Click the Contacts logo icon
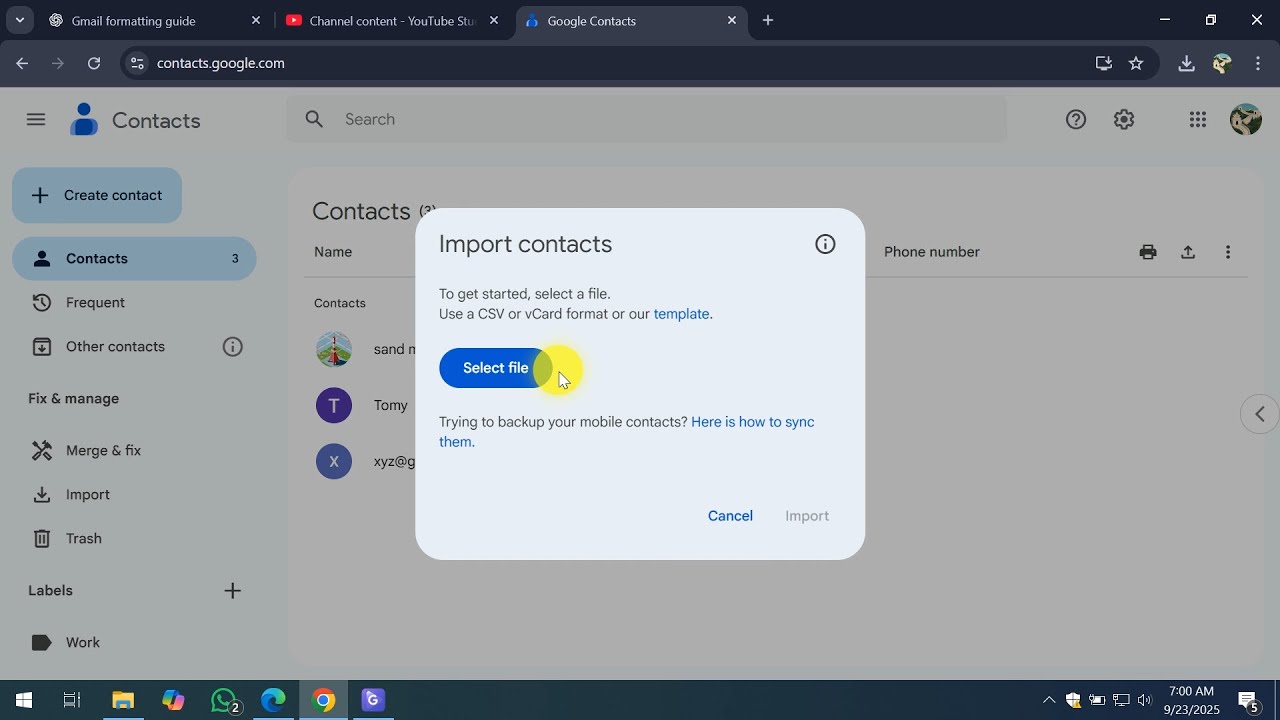Viewport: 1280px width, 720px height. [85, 120]
